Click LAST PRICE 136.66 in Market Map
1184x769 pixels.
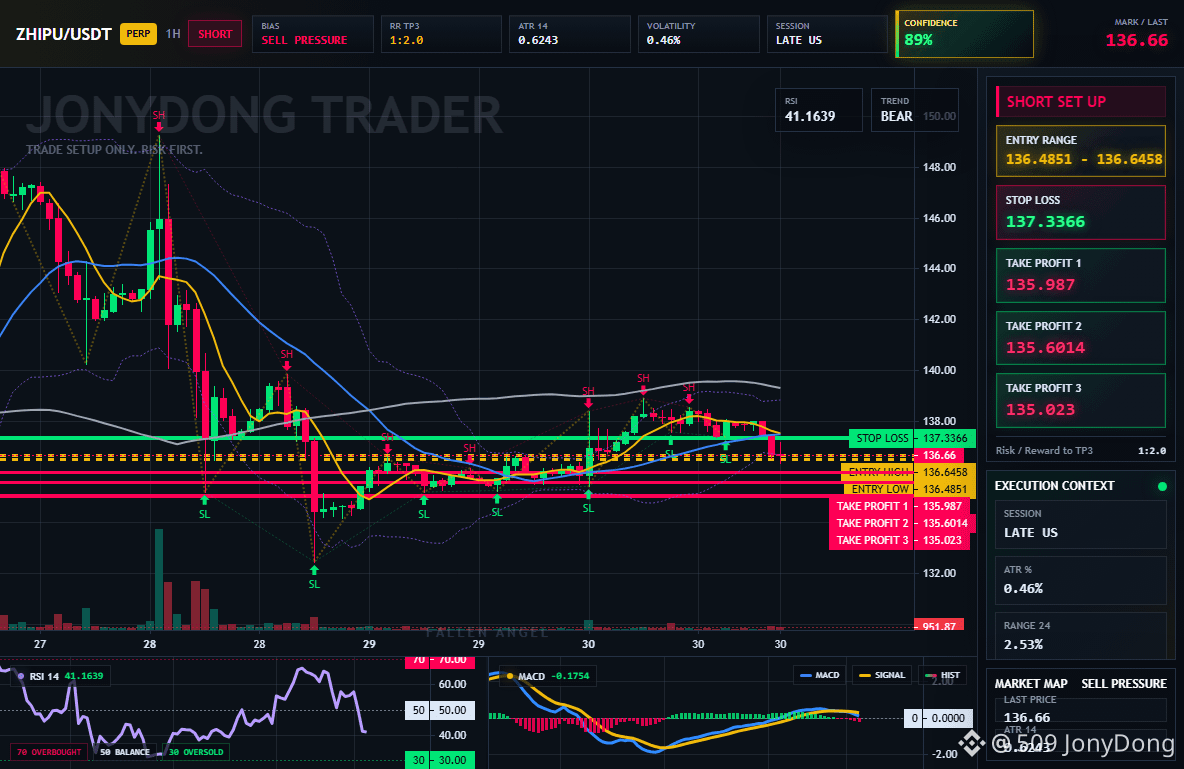pos(1081,709)
